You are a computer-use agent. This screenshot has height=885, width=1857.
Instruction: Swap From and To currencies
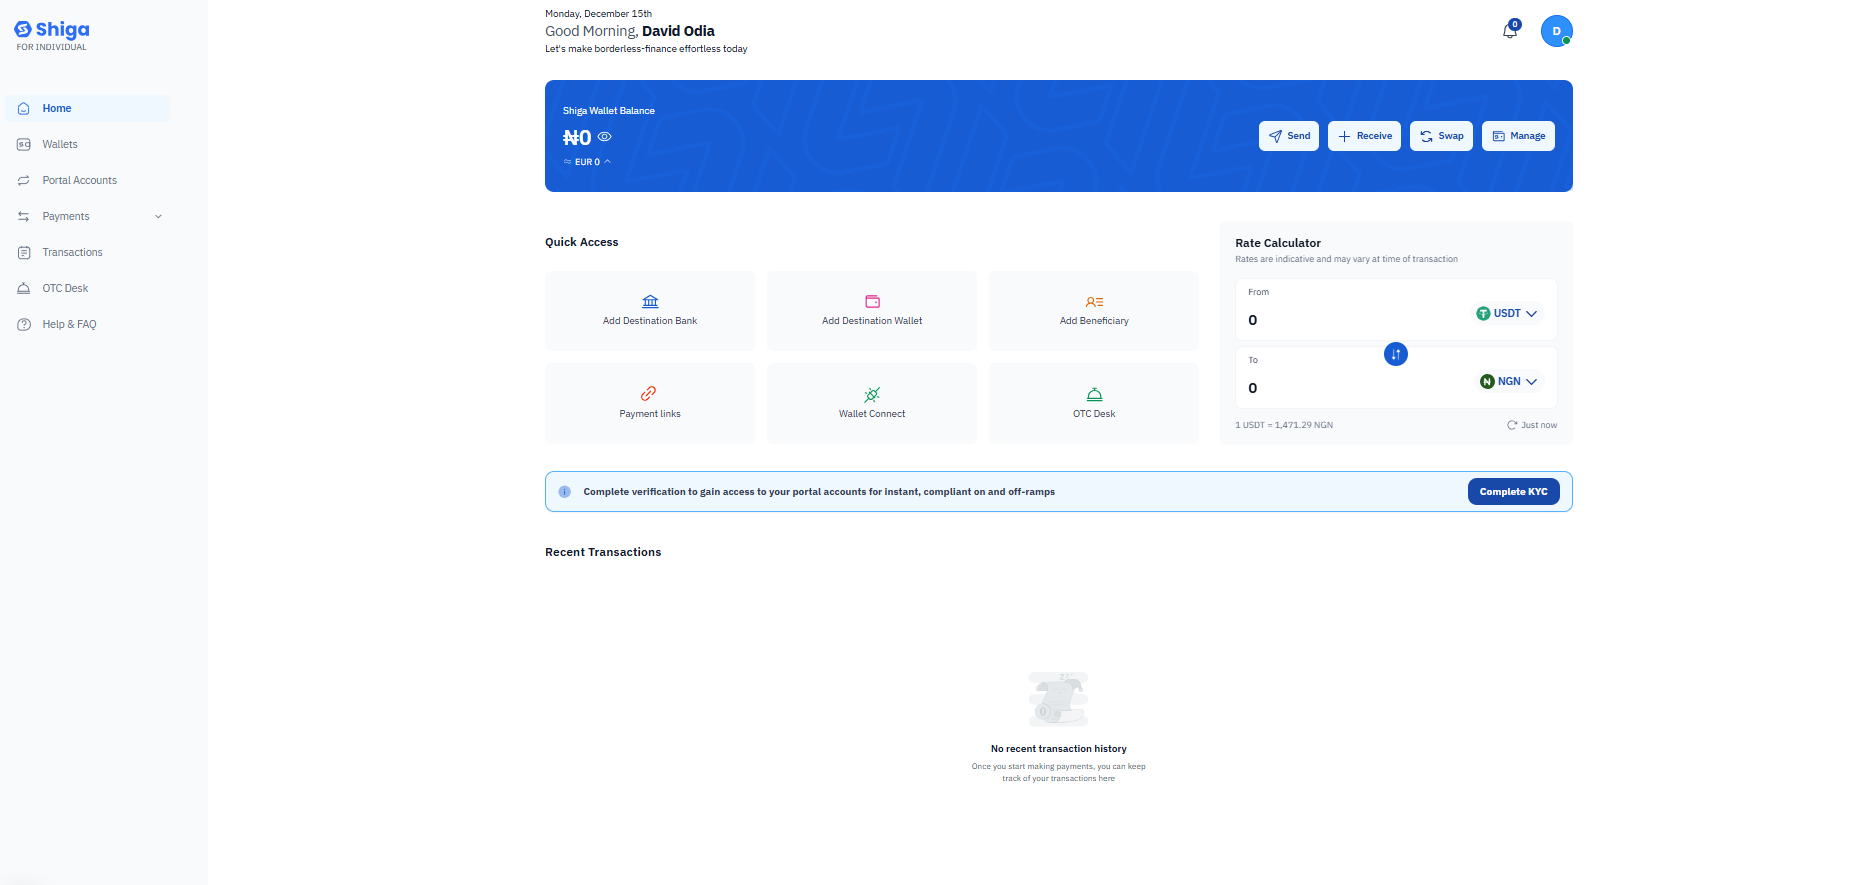pos(1396,354)
